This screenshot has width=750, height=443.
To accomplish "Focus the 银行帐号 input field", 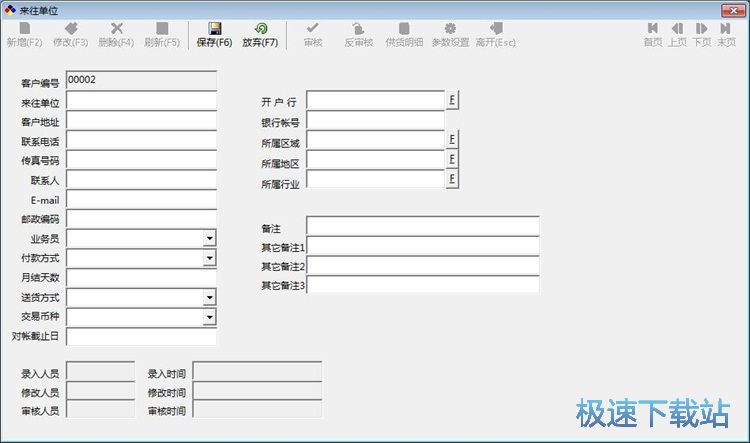I will tap(375, 120).
